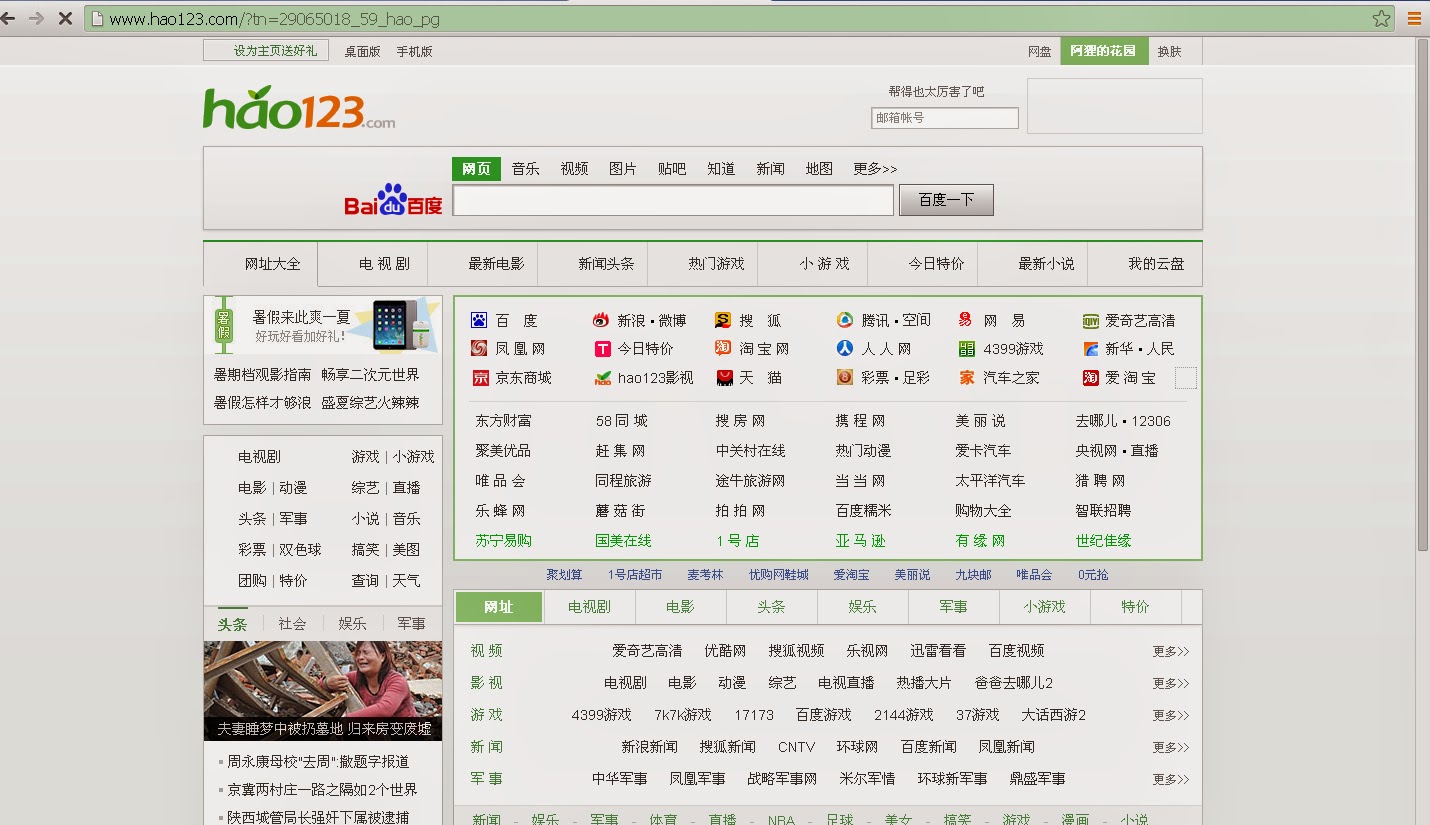Screen dimensions: 1430x825
Task: Open the 聚划算 link
Action: click(564, 575)
